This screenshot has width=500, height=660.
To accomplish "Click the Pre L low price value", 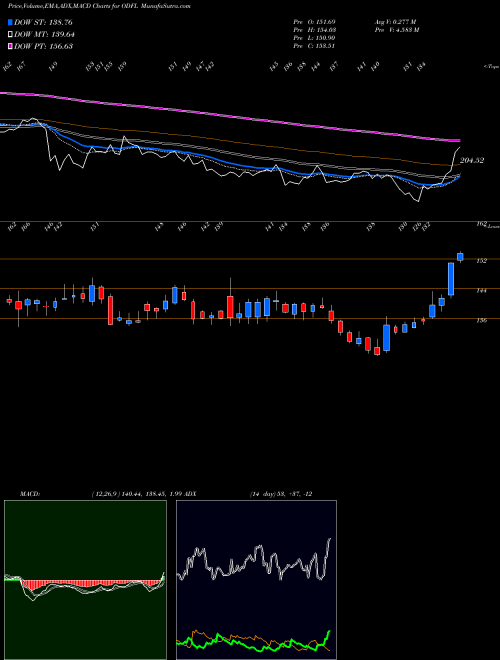I will (314, 38).
